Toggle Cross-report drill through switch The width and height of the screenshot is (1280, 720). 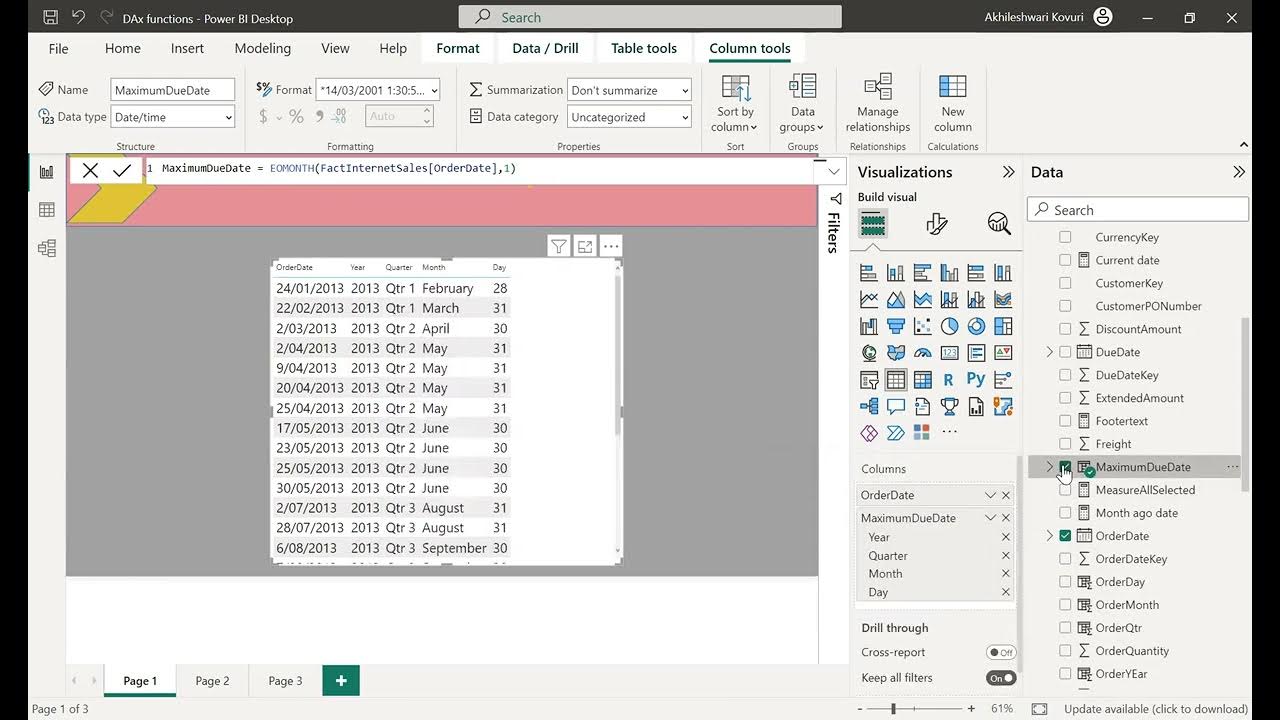point(1001,652)
